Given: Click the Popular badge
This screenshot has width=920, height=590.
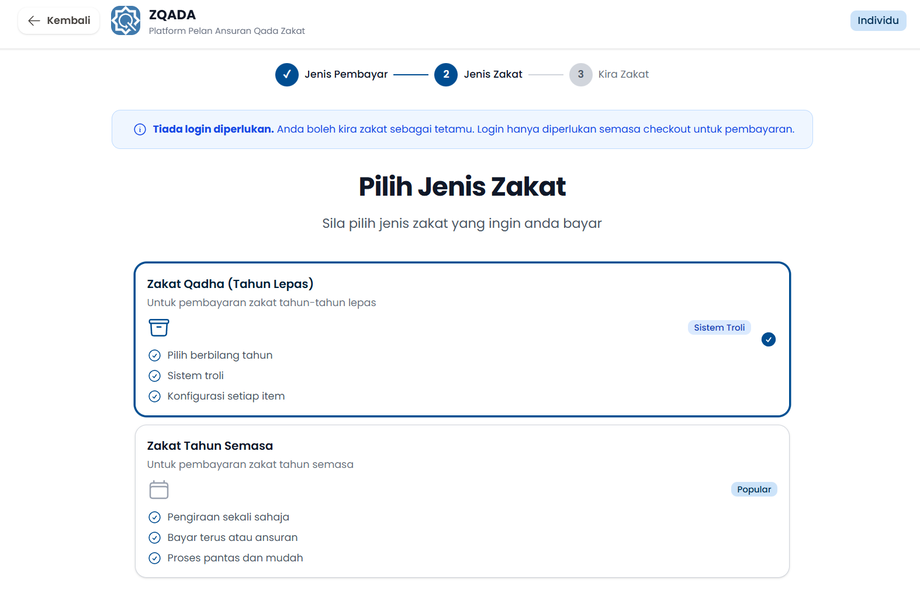Looking at the screenshot, I should pyautogui.click(x=754, y=490).
